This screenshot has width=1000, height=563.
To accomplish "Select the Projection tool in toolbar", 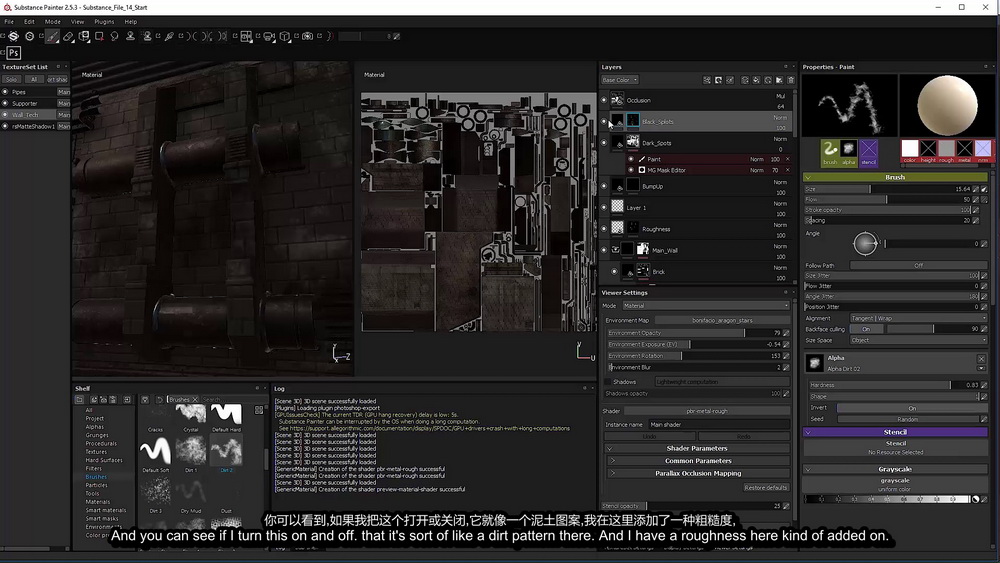I will point(84,36).
